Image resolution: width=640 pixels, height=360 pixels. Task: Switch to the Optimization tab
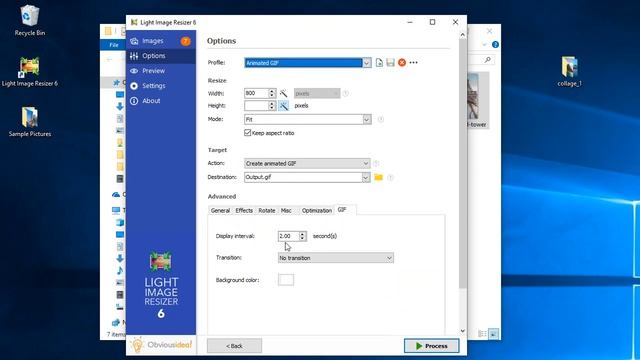click(317, 210)
